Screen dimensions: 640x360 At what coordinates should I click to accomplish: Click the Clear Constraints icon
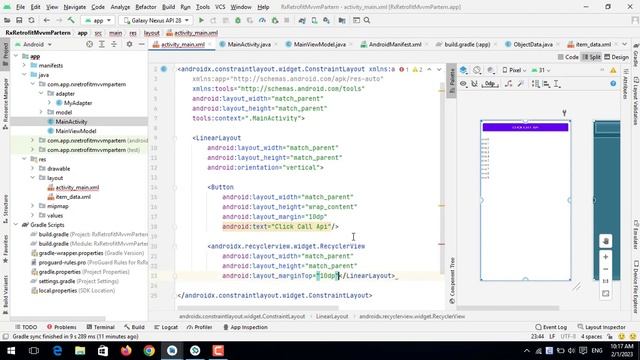point(509,84)
